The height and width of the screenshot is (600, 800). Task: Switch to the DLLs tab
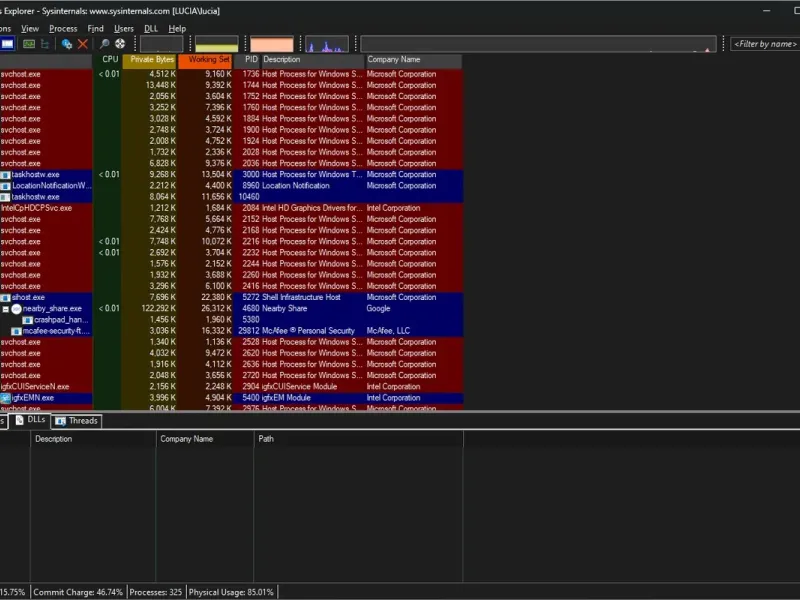31,420
